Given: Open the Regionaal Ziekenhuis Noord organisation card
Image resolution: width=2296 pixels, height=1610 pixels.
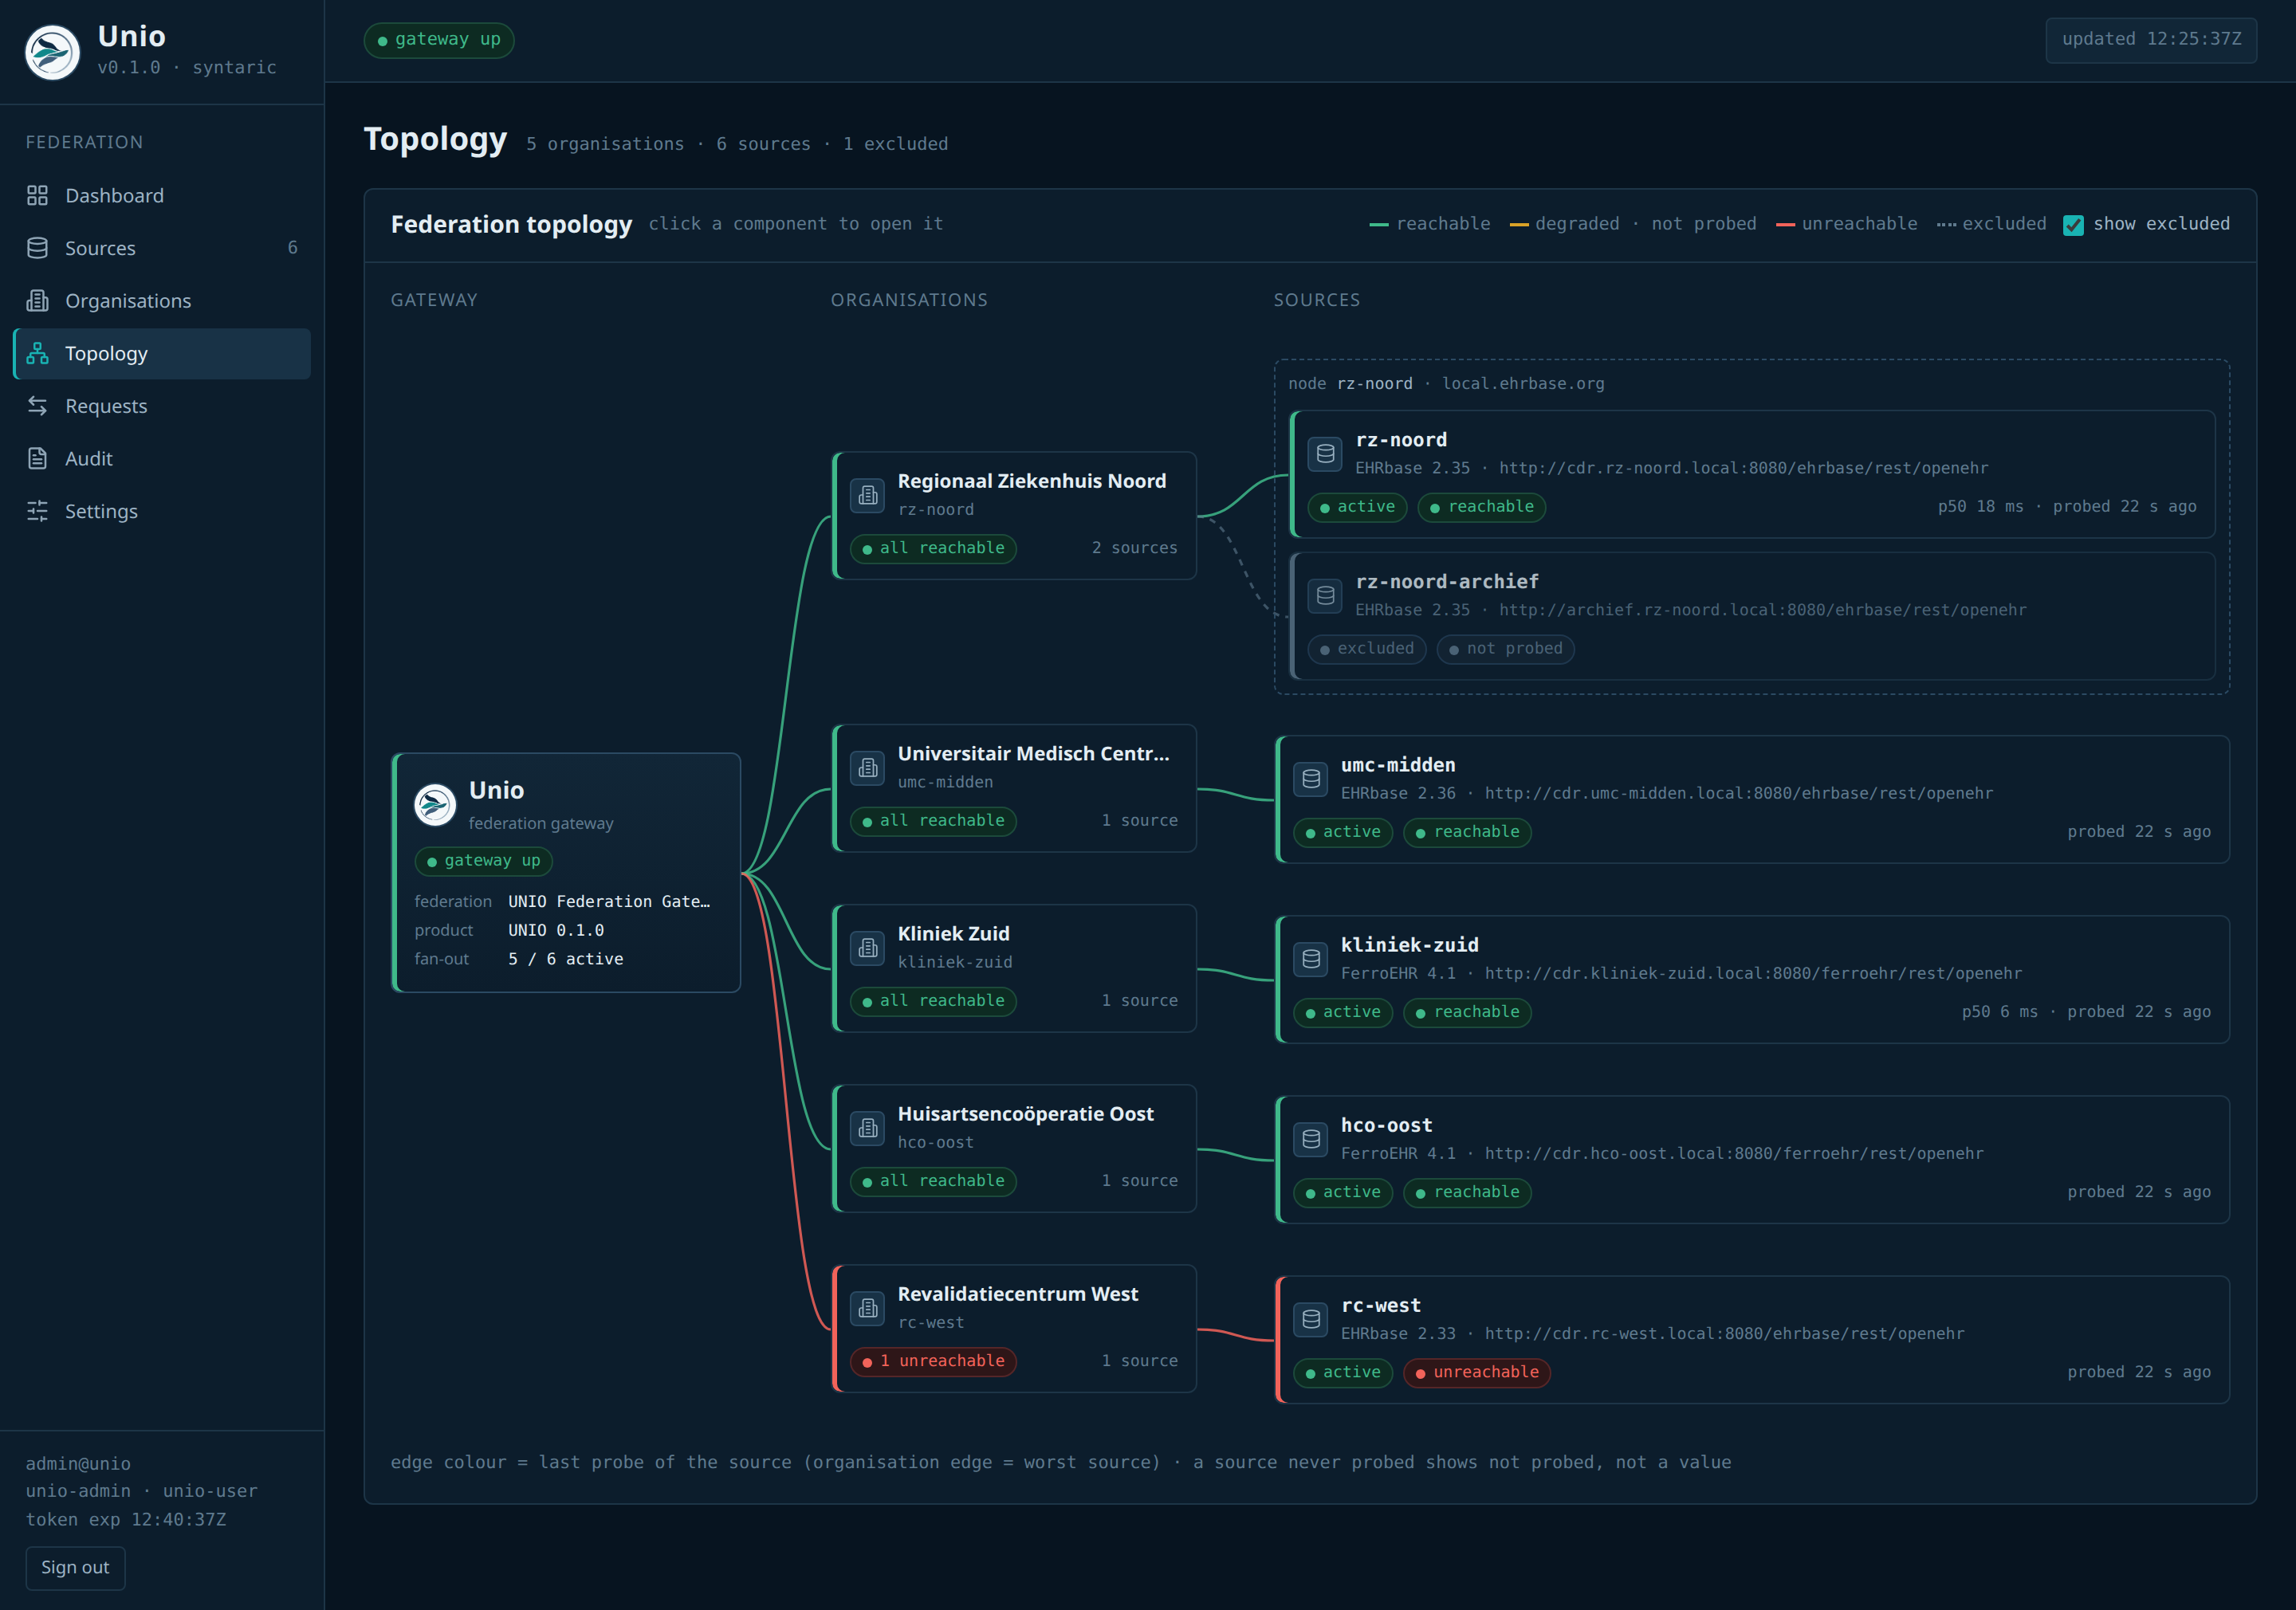Looking at the screenshot, I should (x=1014, y=515).
